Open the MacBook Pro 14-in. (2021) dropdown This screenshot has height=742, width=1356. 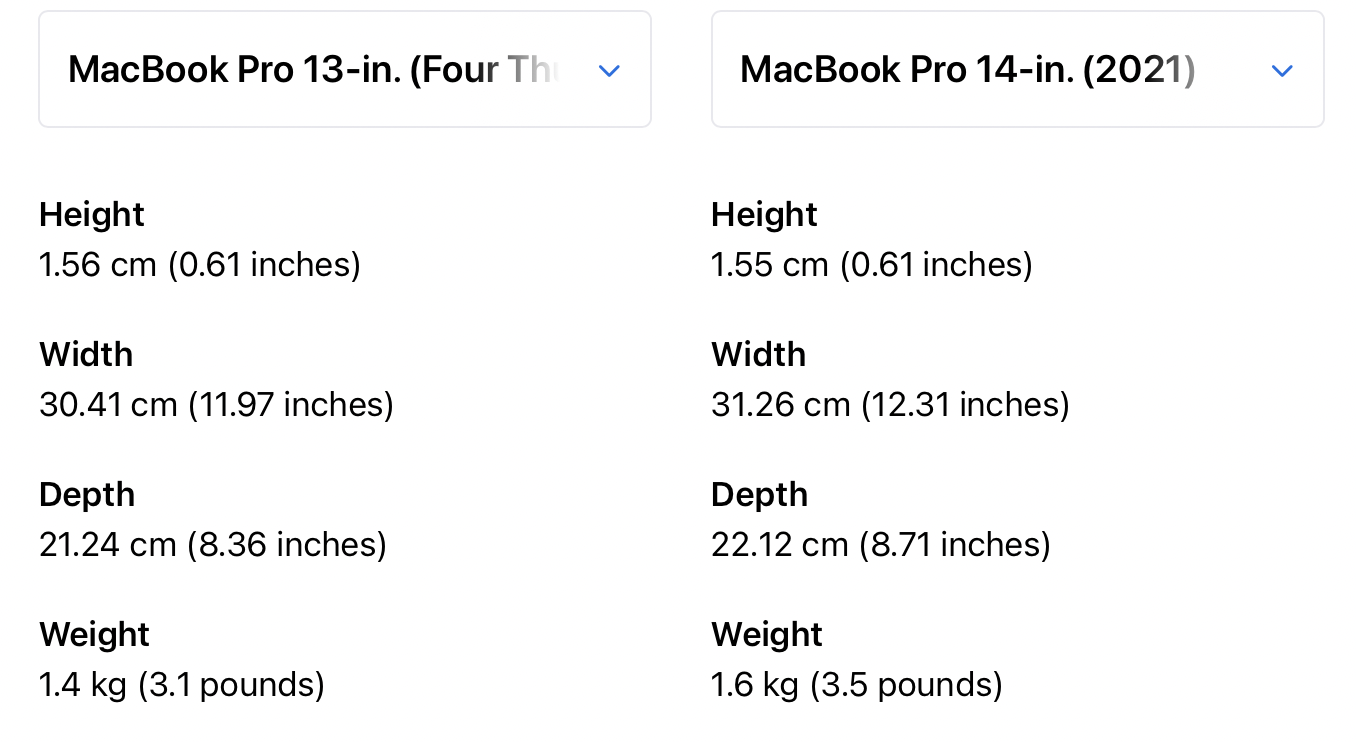tap(1018, 69)
